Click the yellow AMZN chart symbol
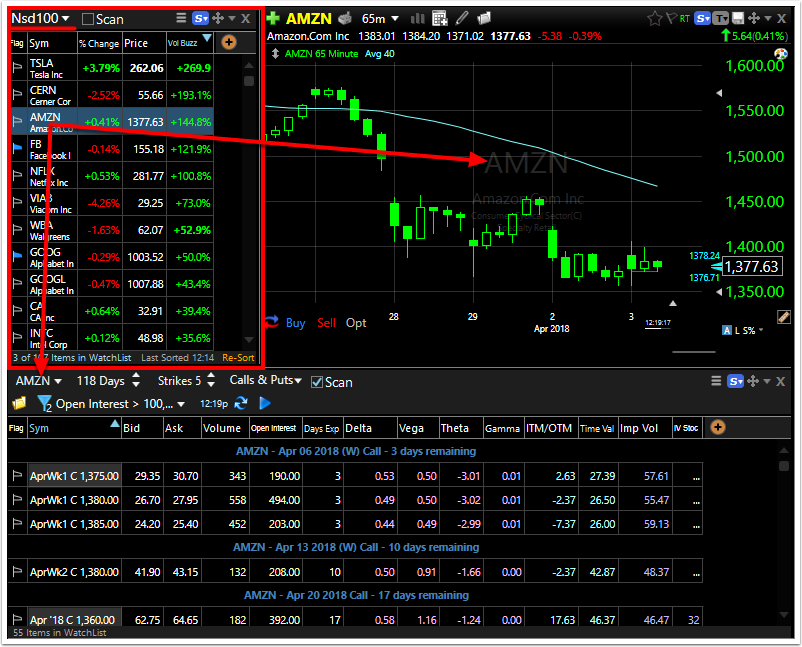Screen dimensions: 802x647 tap(308, 19)
